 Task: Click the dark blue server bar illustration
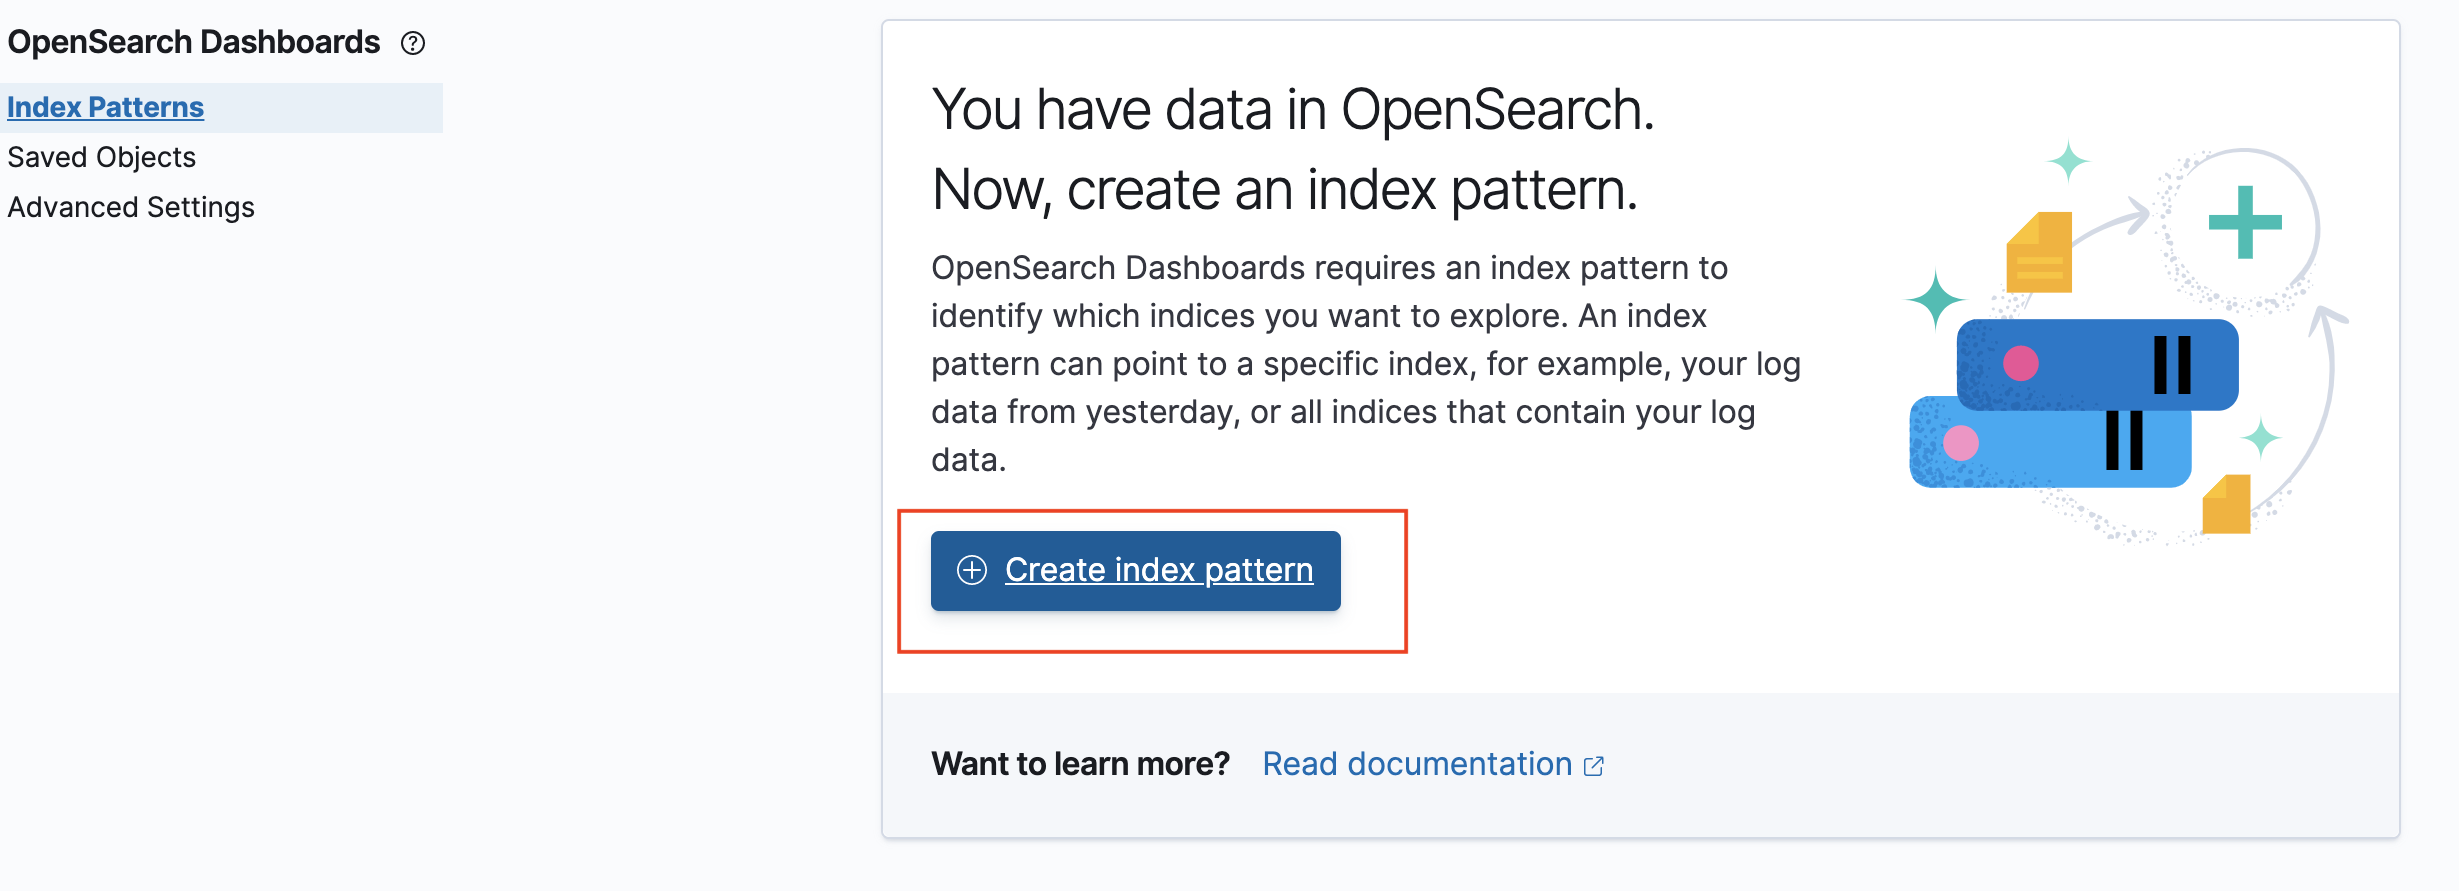click(2097, 364)
